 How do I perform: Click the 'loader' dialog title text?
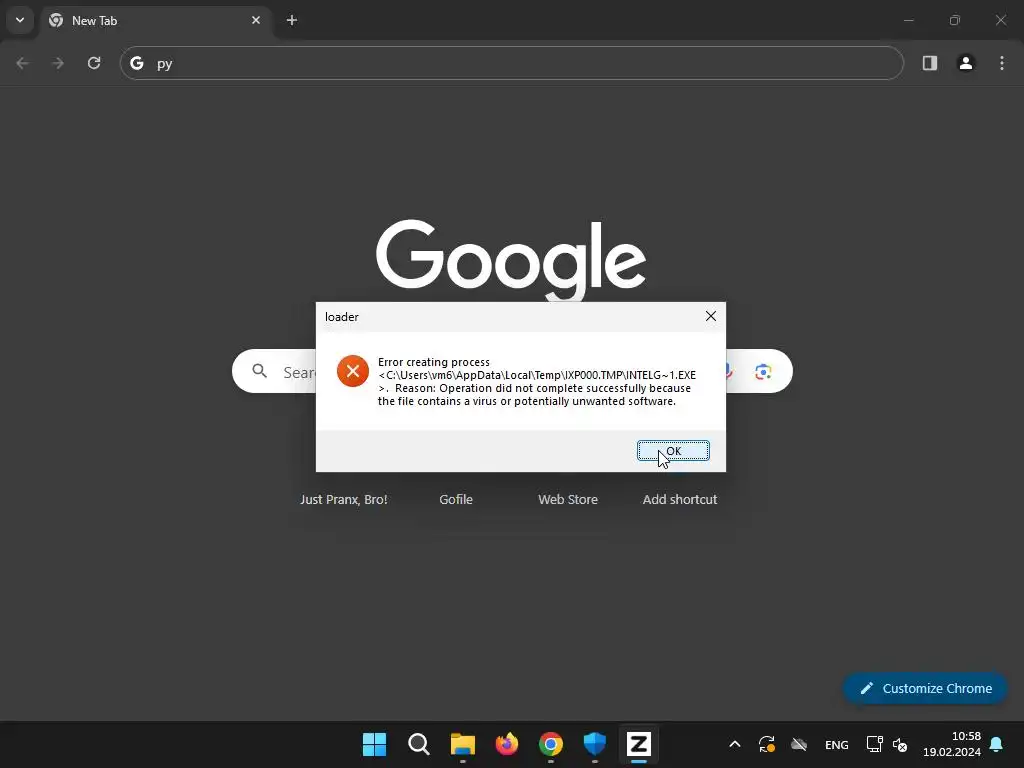342,317
